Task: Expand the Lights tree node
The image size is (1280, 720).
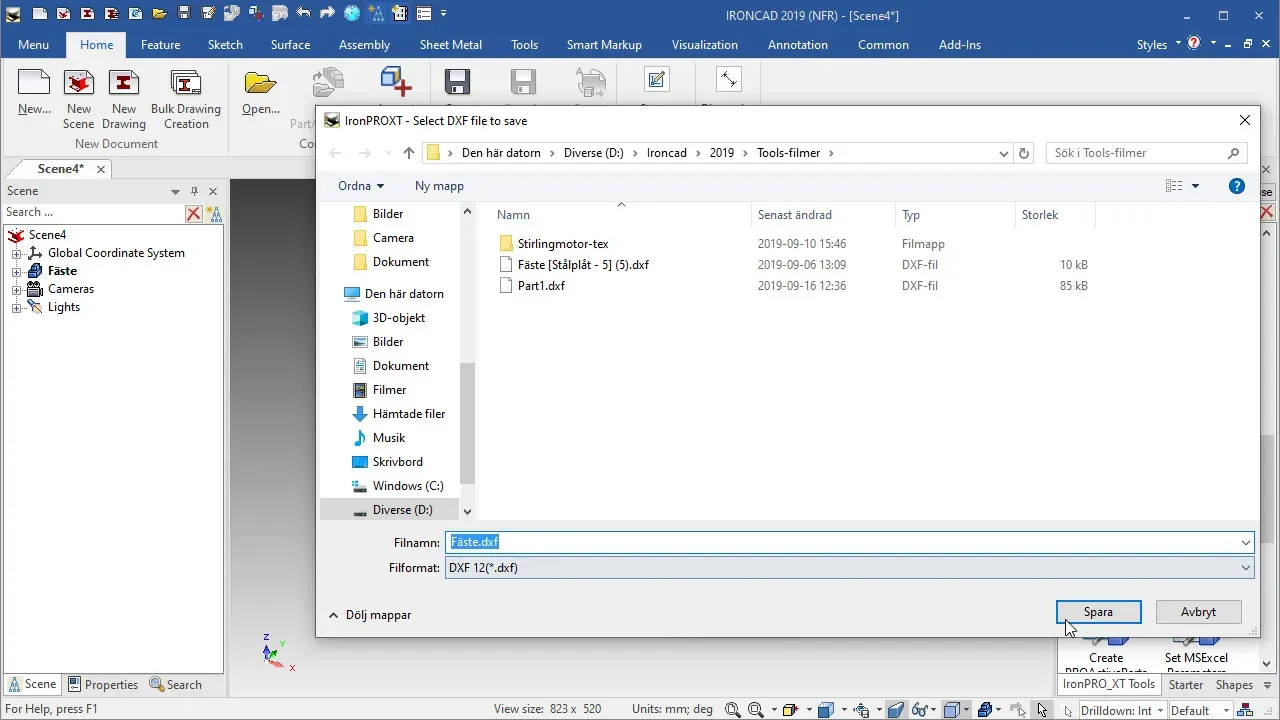Action: click(16, 308)
